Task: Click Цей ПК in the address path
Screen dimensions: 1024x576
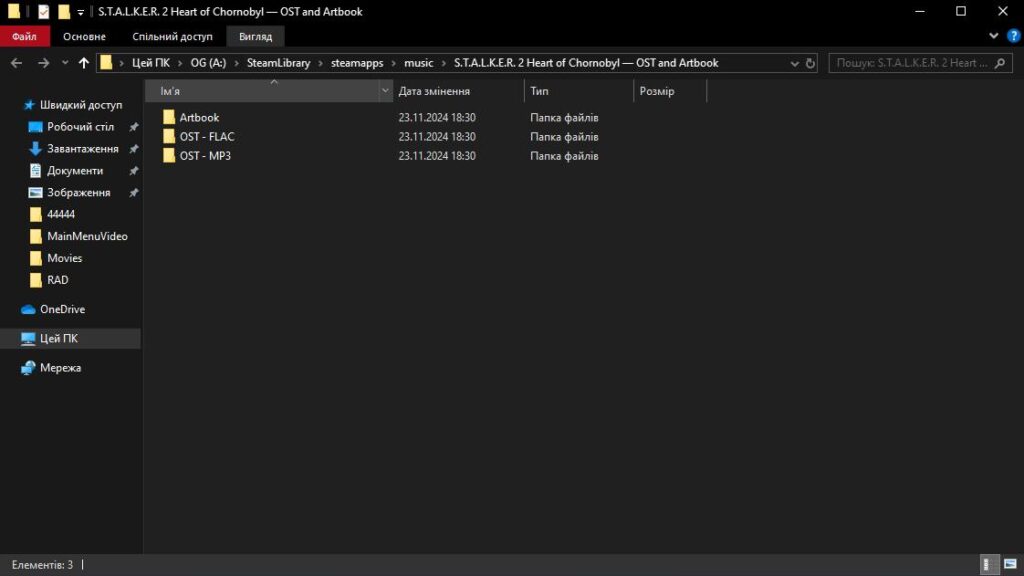Action: point(150,63)
